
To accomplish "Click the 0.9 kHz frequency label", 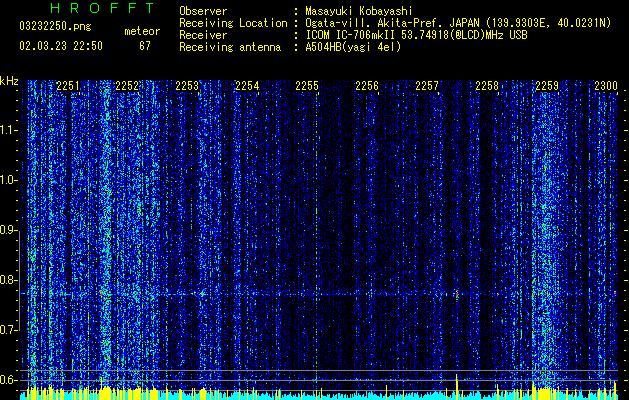I will click(x=8, y=230).
